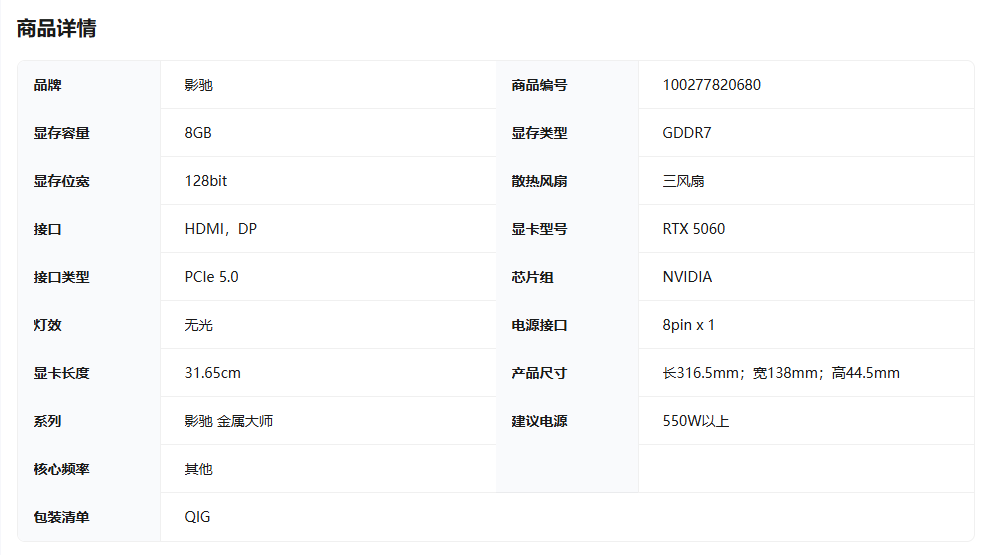The height and width of the screenshot is (555, 984).
Task: Click the GDDR7 memory type value
Action: tap(686, 133)
